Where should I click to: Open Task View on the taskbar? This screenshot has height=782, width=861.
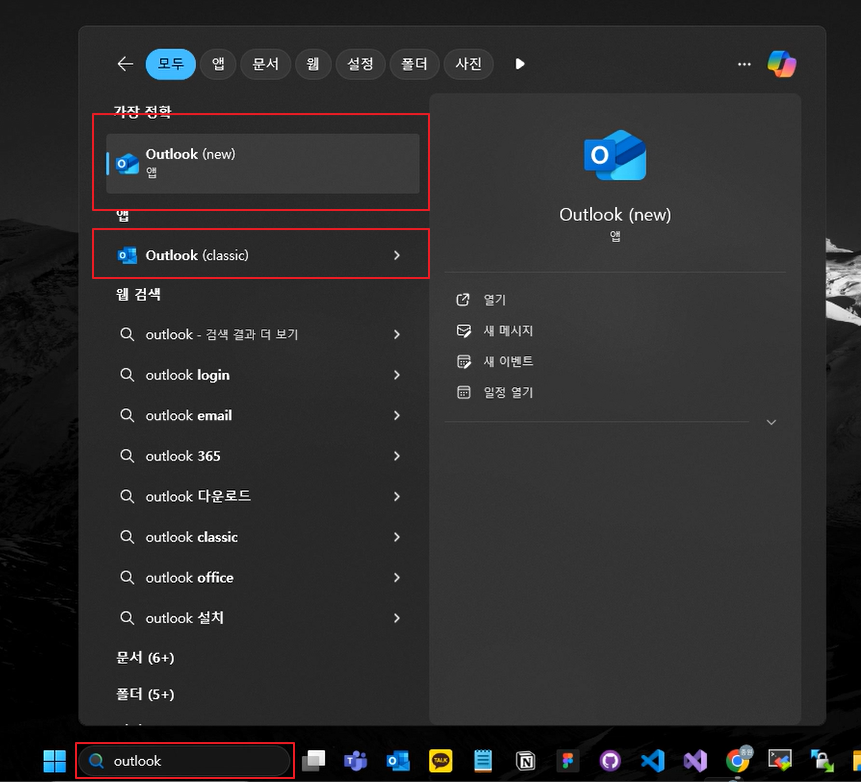click(314, 761)
